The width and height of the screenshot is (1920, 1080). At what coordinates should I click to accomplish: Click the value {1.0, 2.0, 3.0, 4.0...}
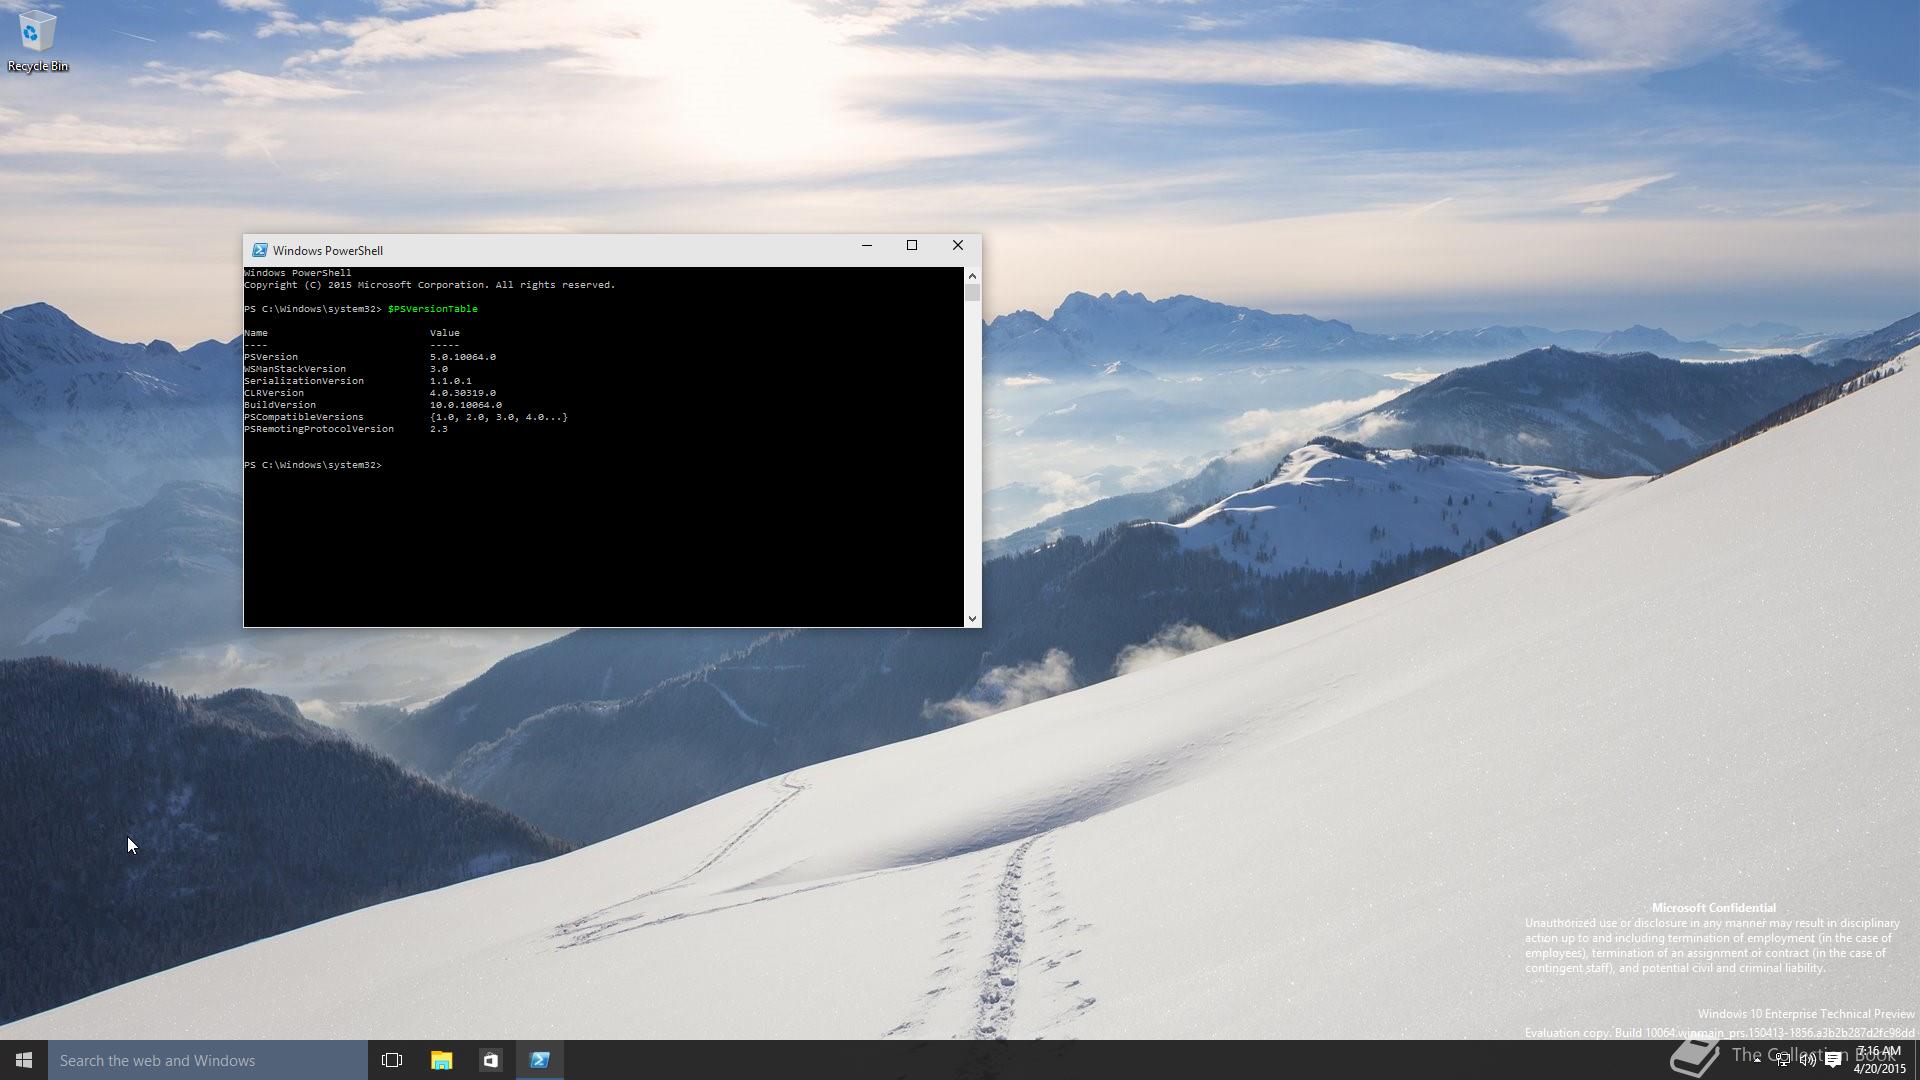(499, 417)
